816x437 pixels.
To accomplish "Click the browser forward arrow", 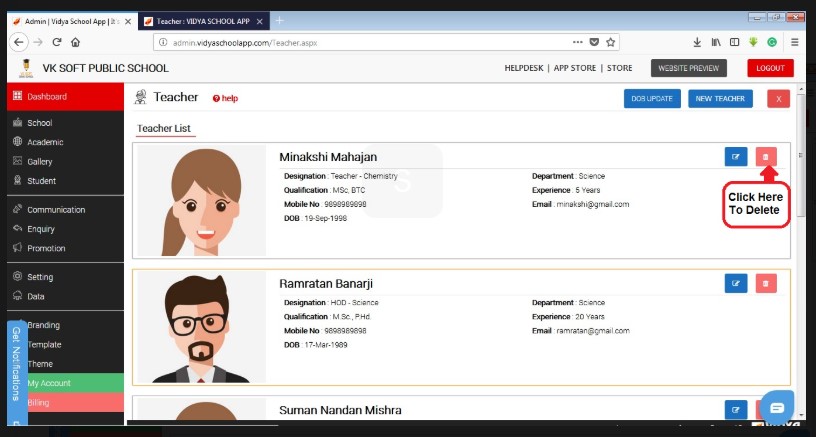I will pos(38,42).
